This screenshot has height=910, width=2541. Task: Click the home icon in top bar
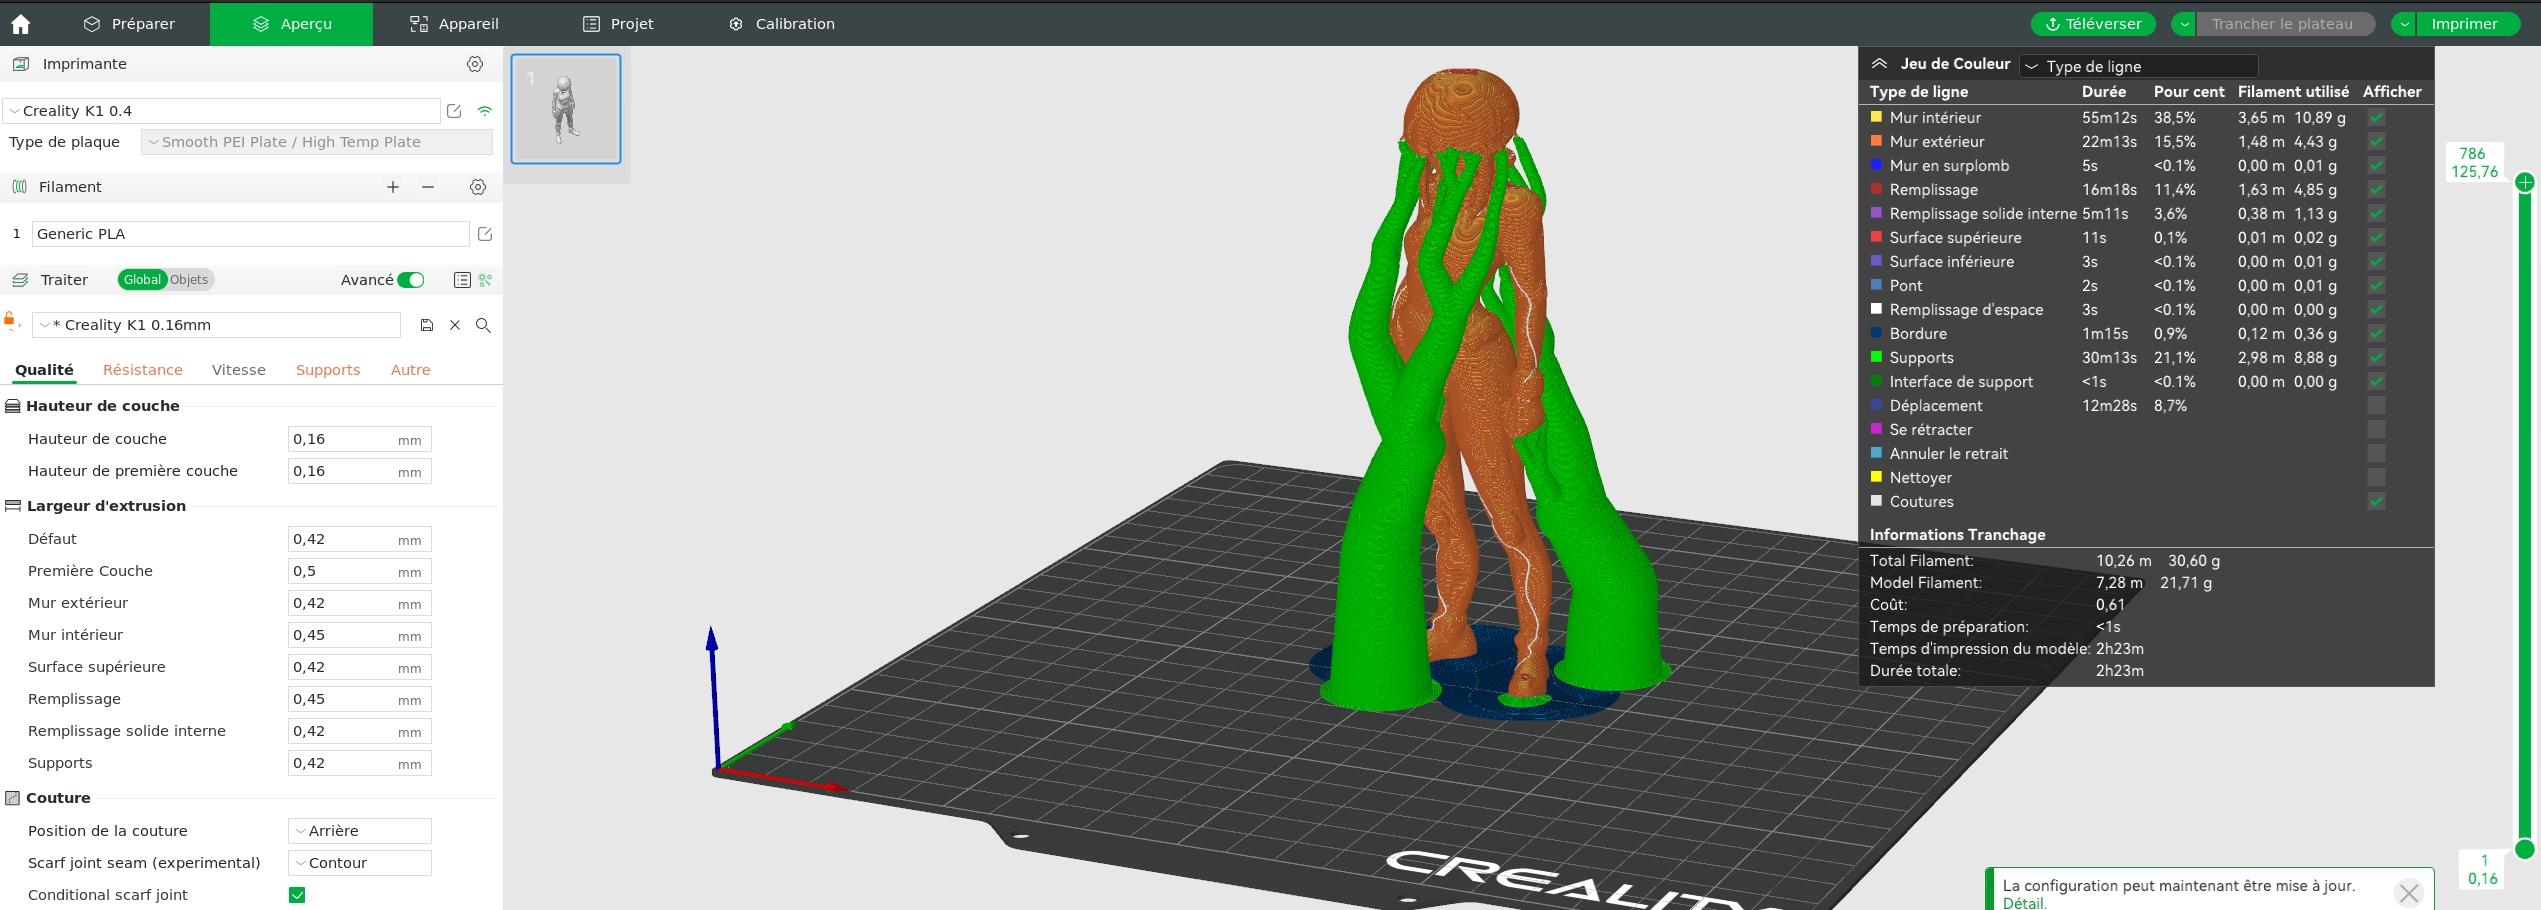click(21, 24)
